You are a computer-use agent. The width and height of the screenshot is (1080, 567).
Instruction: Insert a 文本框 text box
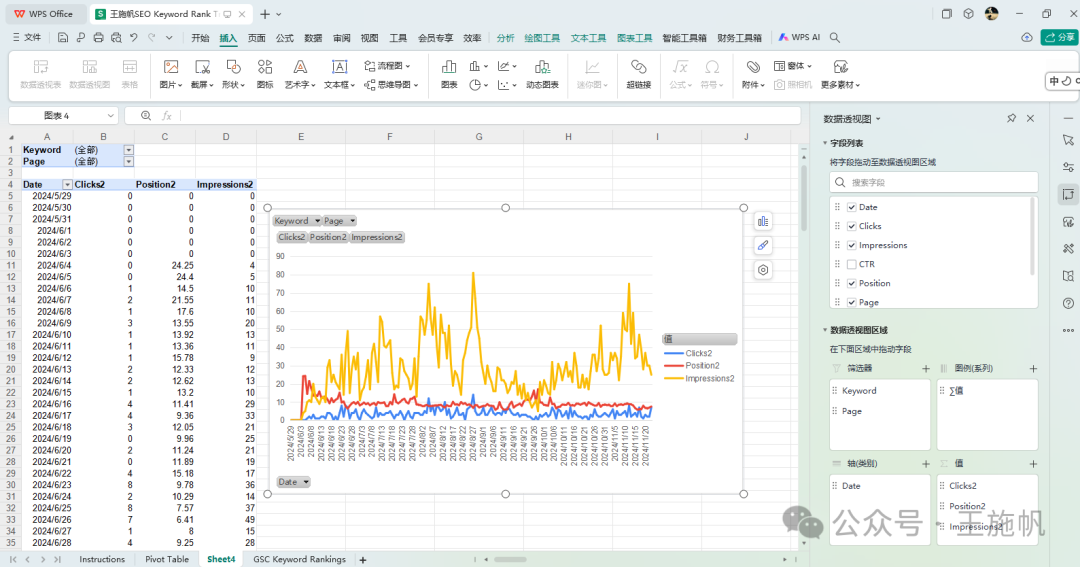click(339, 74)
